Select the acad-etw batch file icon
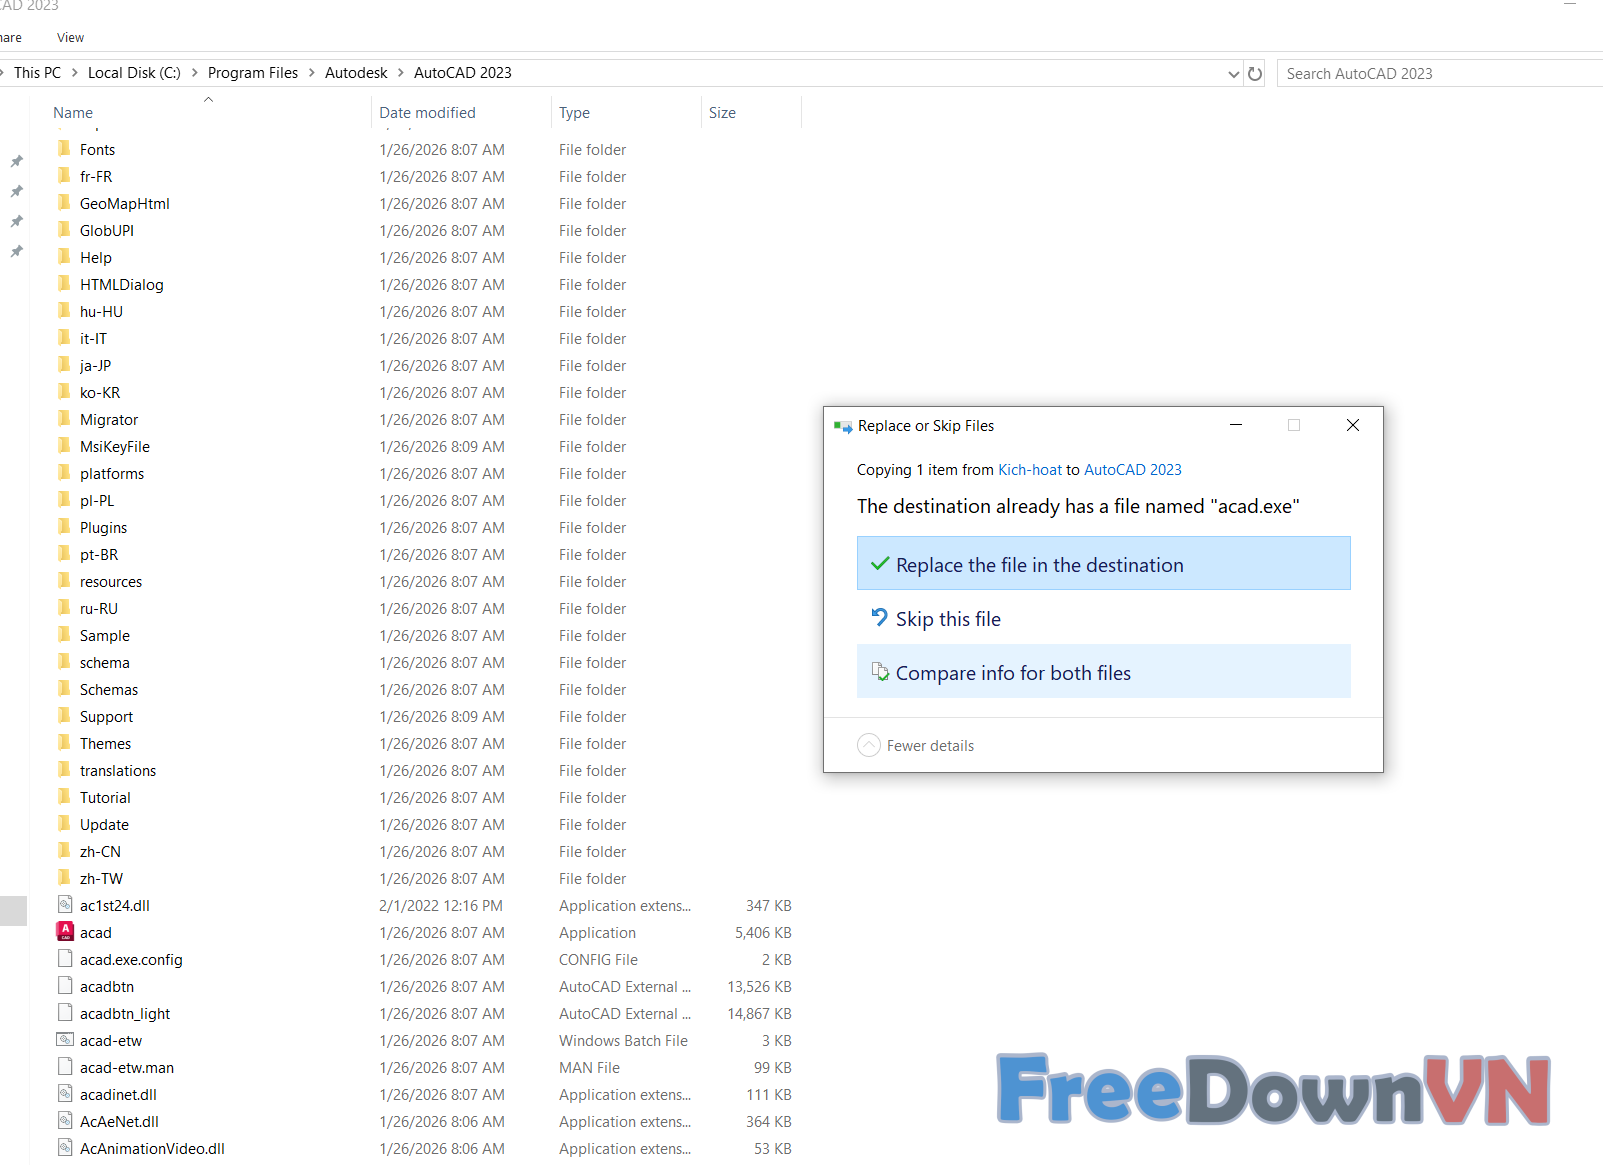 pos(65,1040)
